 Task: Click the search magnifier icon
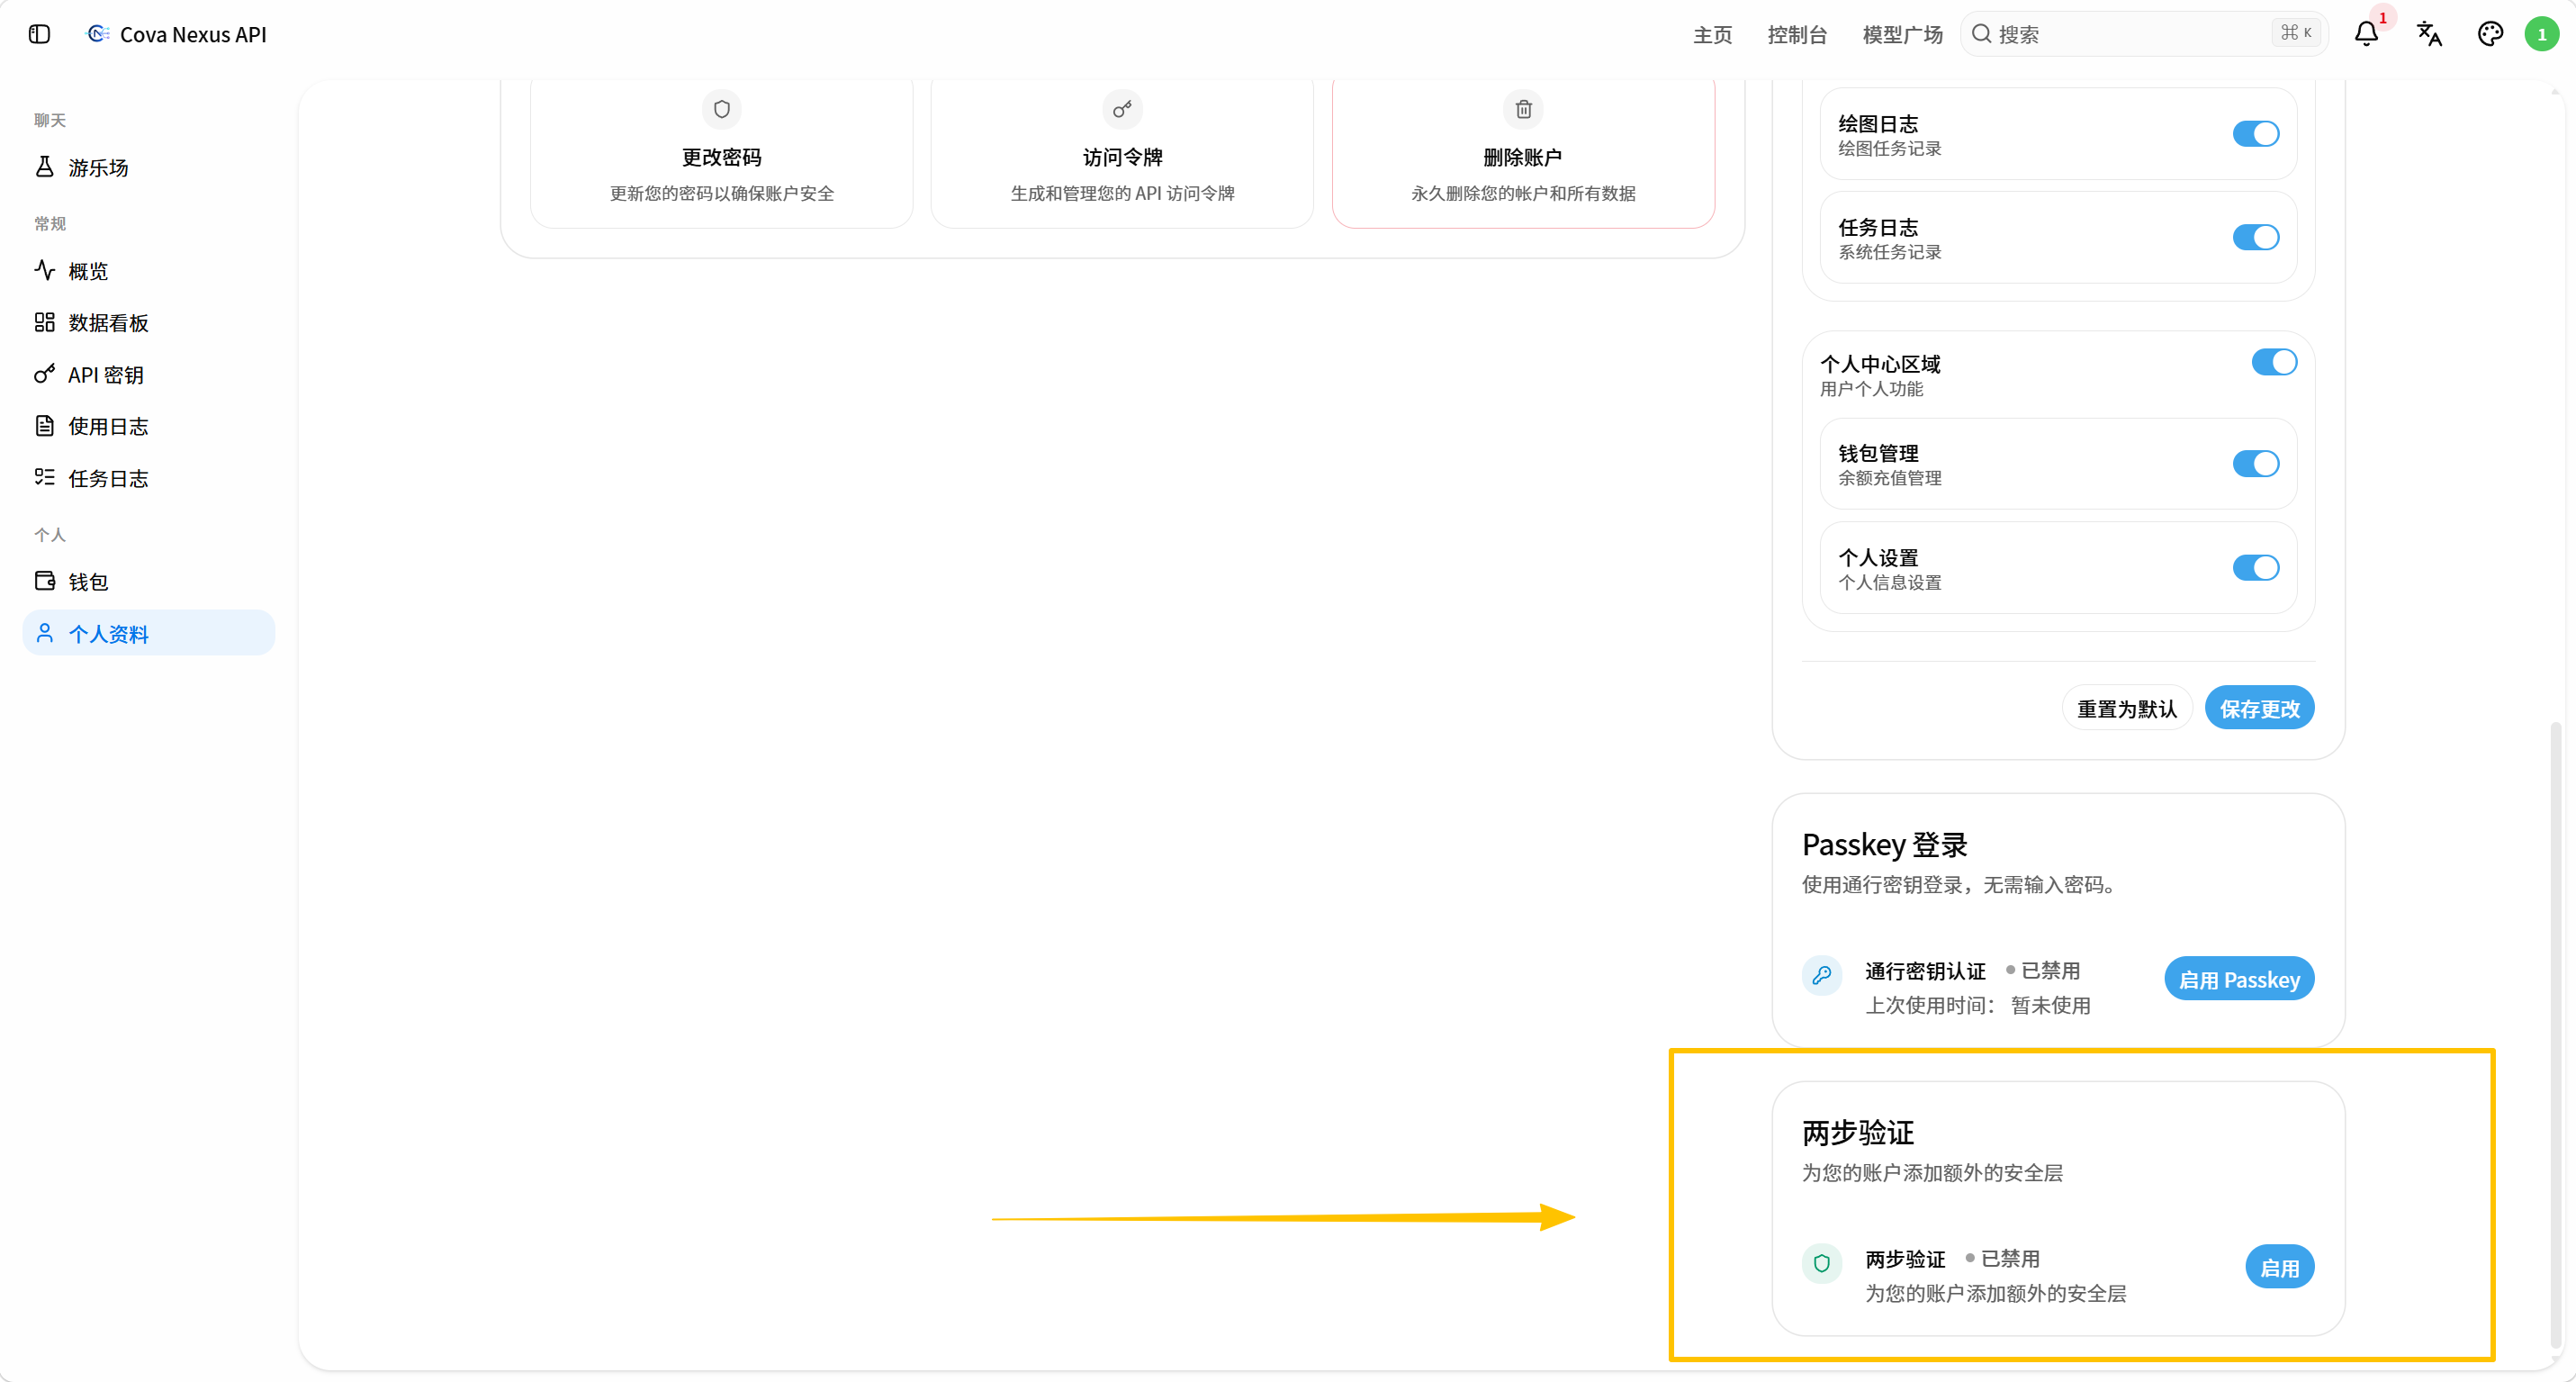[1981, 34]
